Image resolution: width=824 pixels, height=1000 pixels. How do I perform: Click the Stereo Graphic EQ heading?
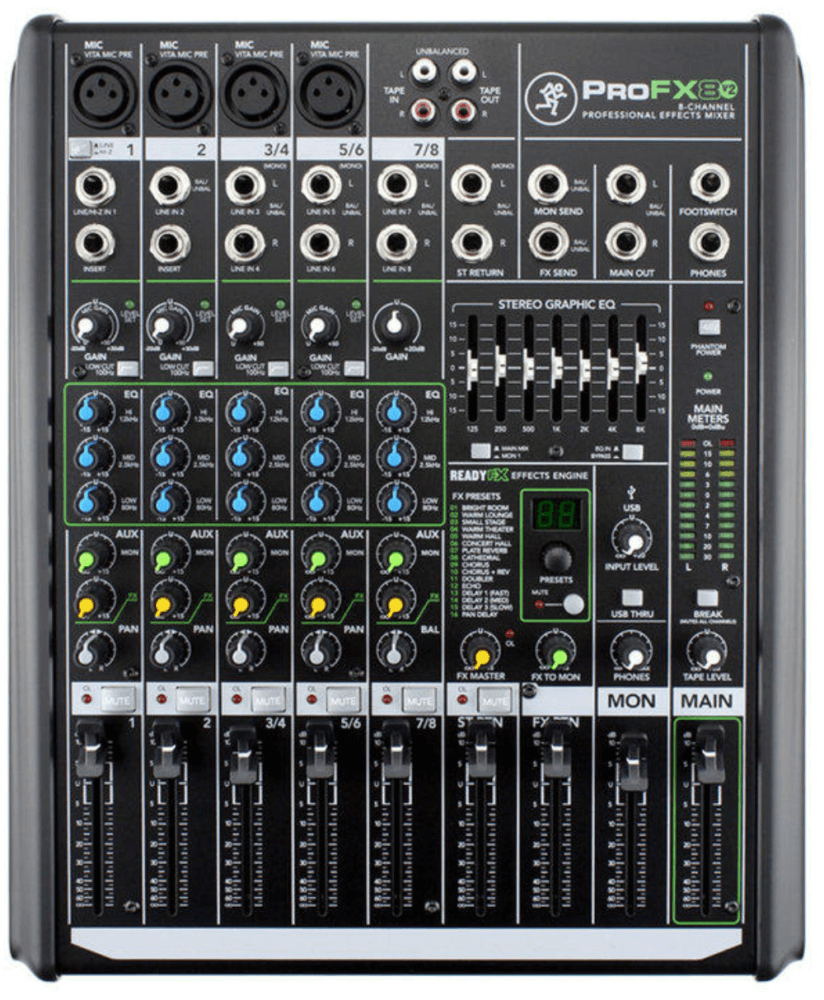556,305
